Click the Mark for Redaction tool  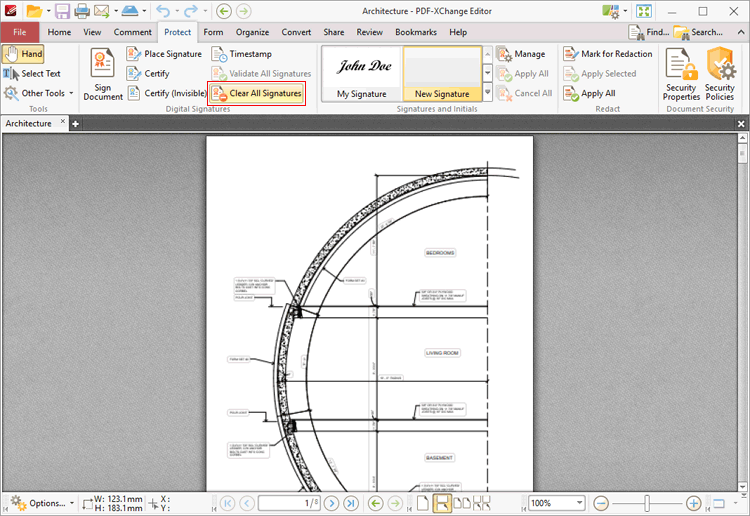[x=608, y=54]
